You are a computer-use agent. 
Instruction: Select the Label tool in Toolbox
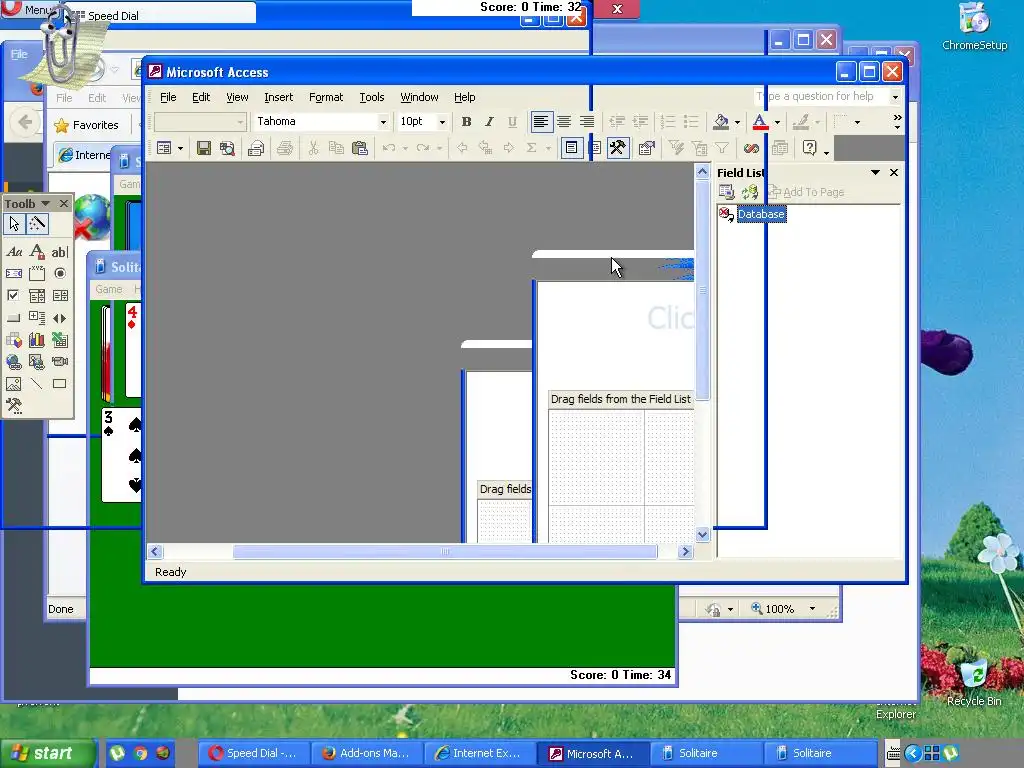14,251
